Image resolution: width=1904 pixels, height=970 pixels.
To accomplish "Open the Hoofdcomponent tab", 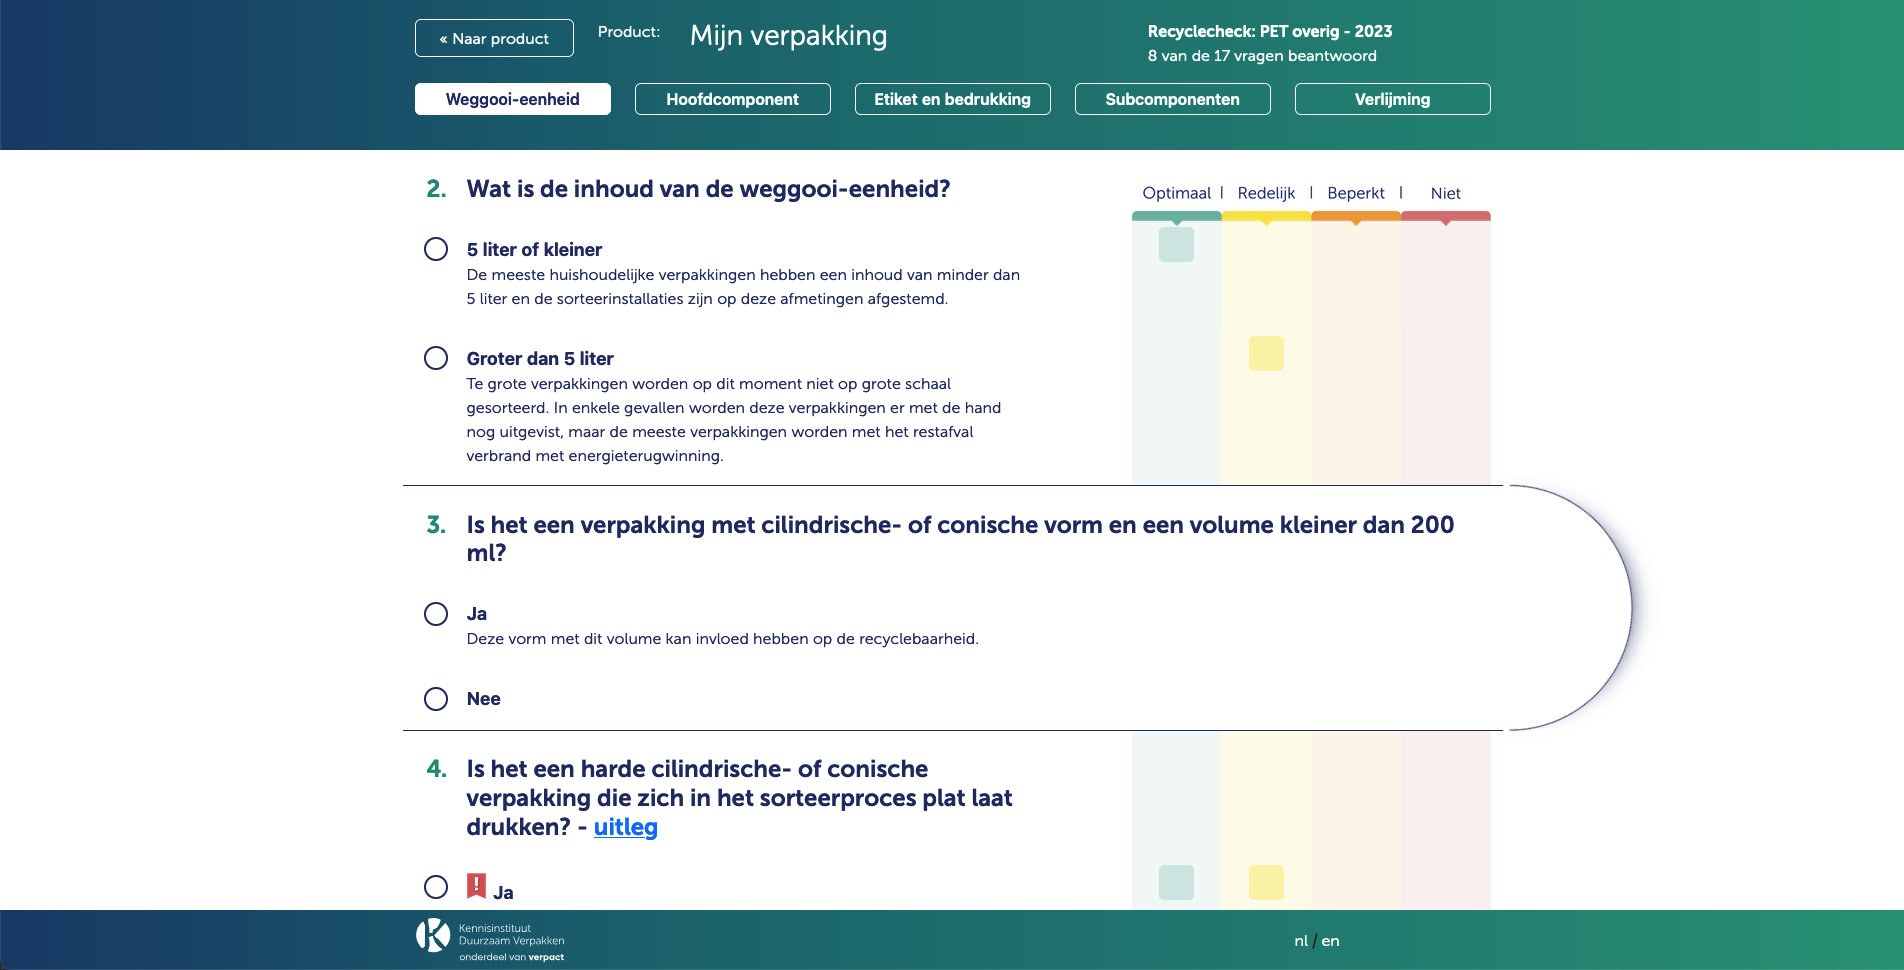I will point(732,99).
